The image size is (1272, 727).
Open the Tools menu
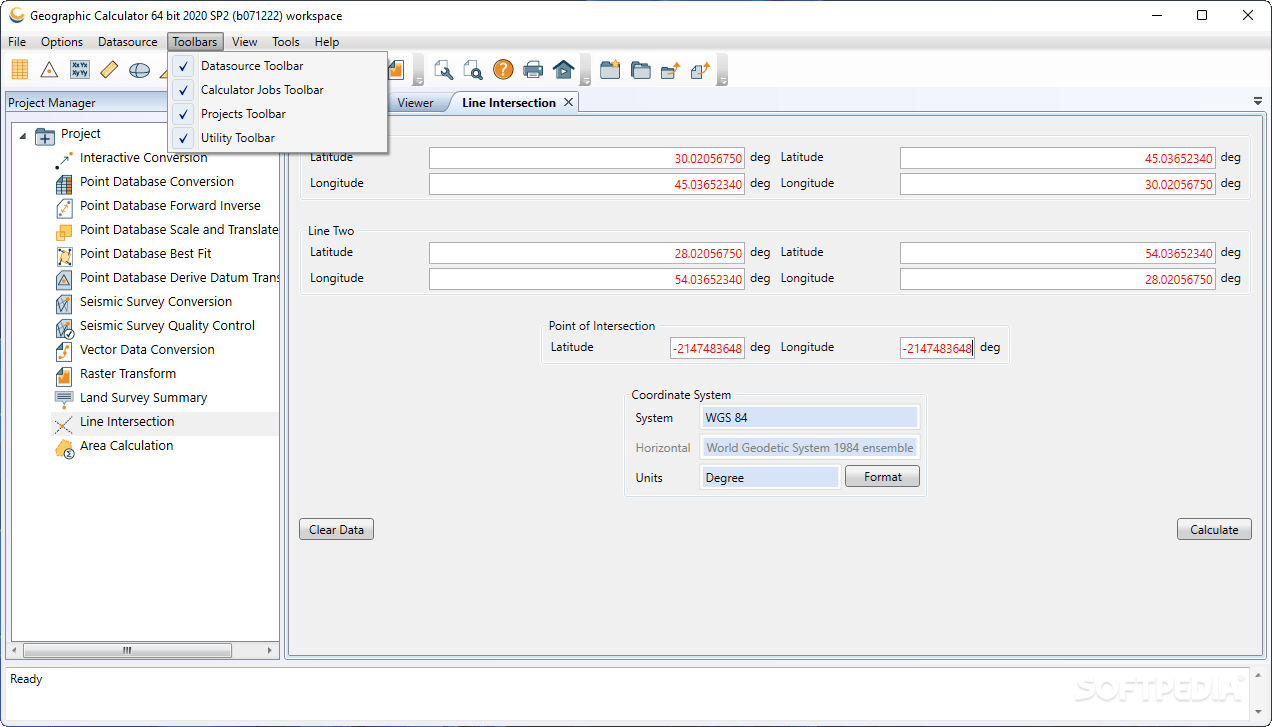[285, 42]
